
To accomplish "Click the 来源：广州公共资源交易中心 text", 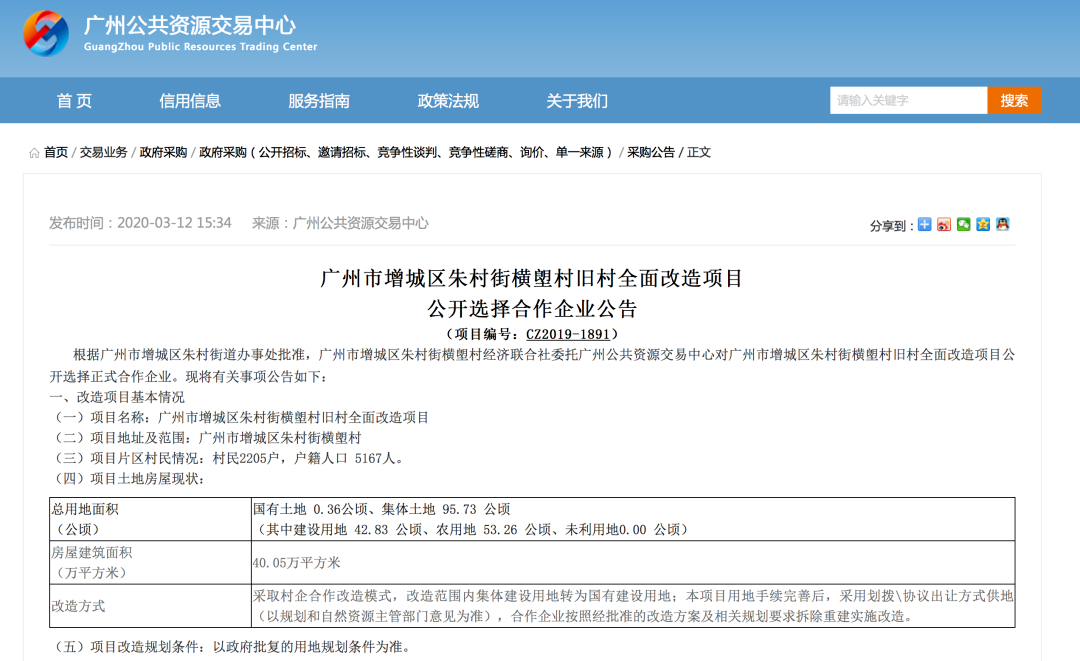I will click(x=340, y=223).
